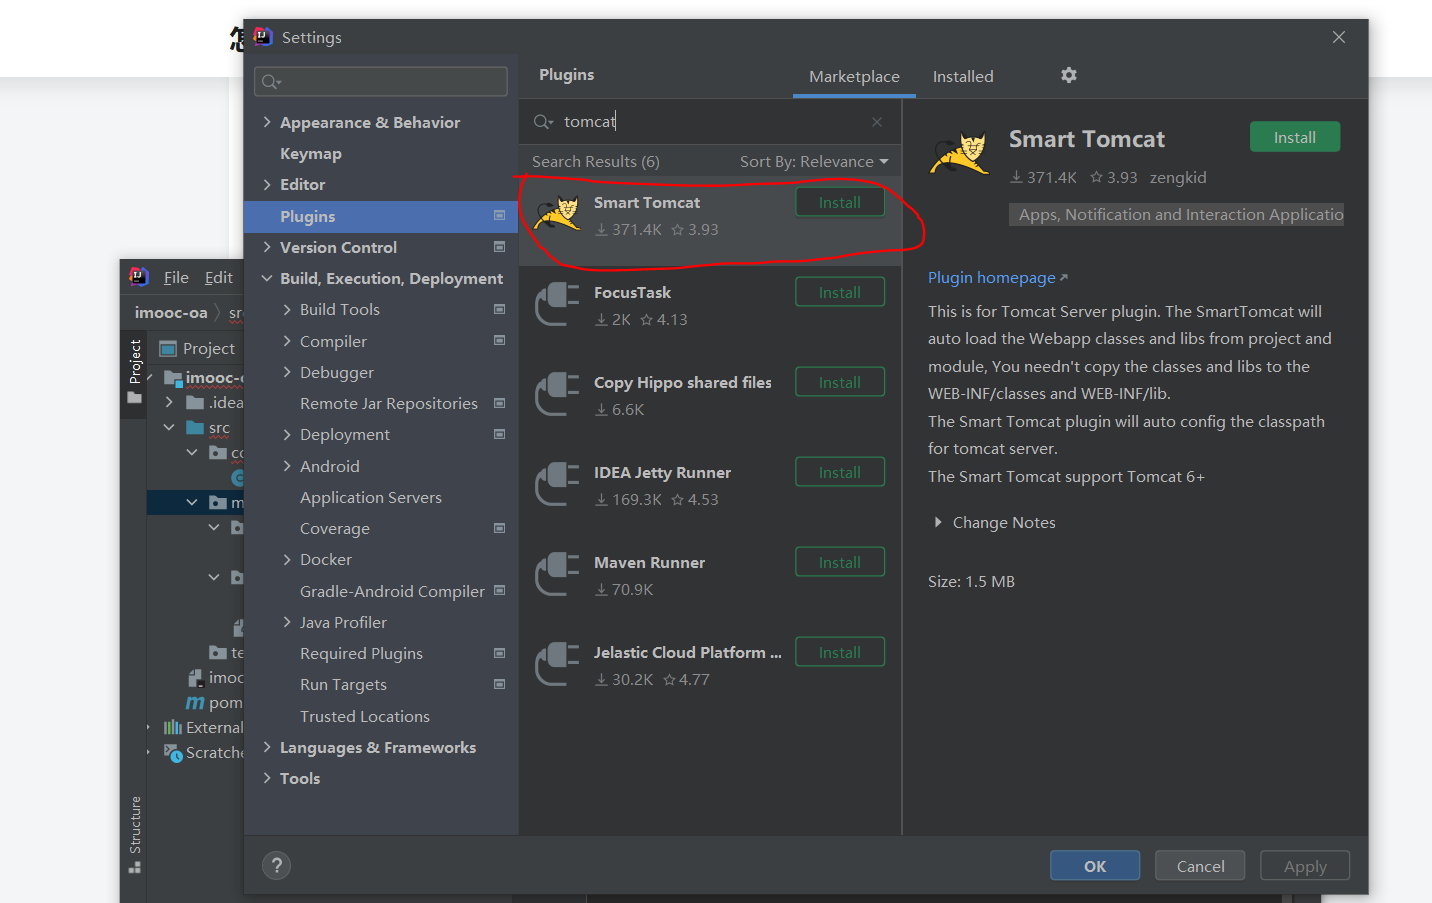Click the Settings window IntelliJ logo
The width and height of the screenshot is (1432, 903).
click(263, 37)
